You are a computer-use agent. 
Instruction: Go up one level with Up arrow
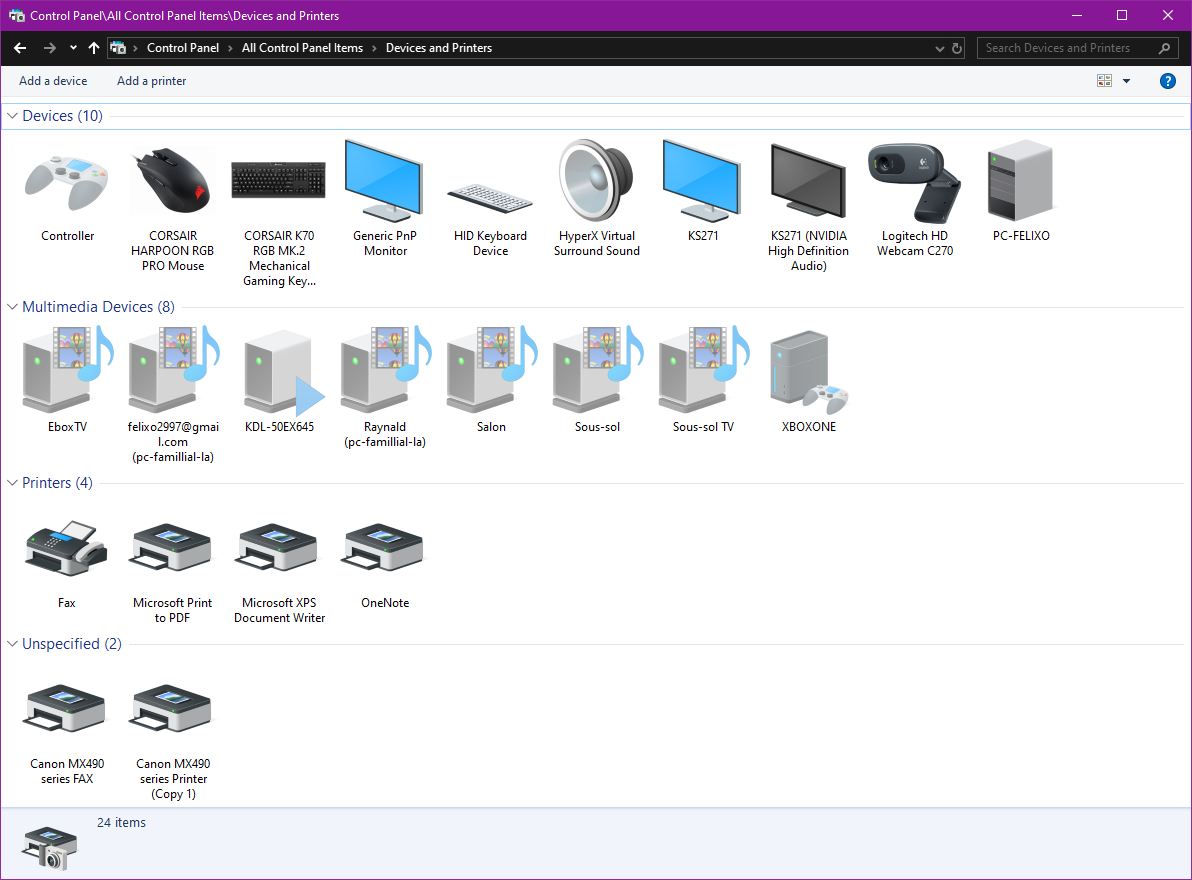pyautogui.click(x=94, y=48)
